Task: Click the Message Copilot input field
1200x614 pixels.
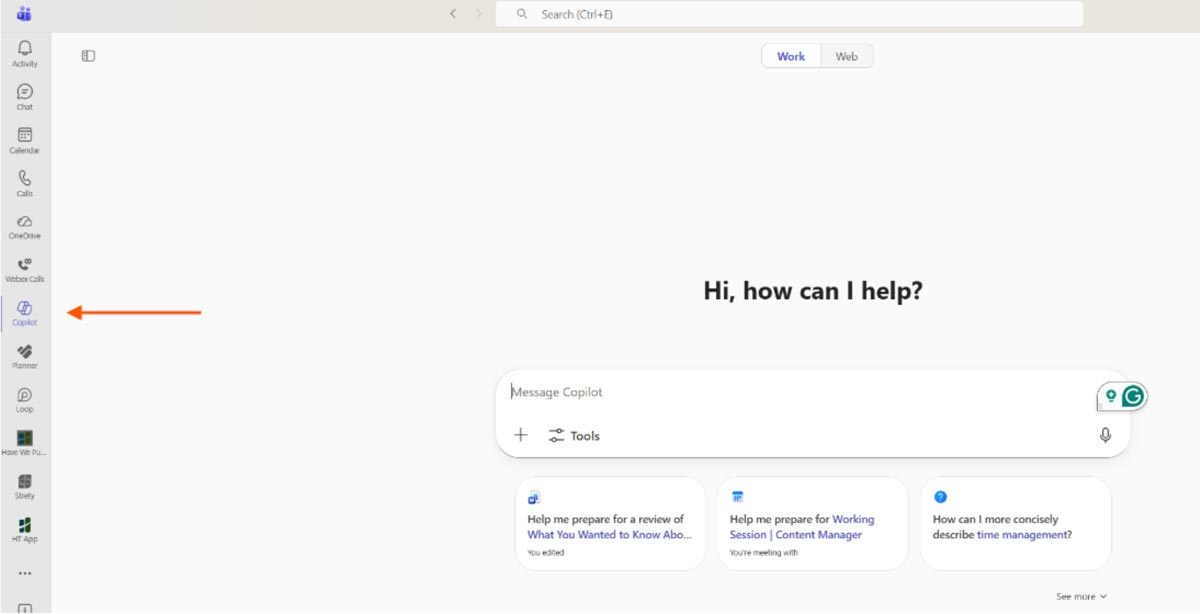Action: coord(700,392)
